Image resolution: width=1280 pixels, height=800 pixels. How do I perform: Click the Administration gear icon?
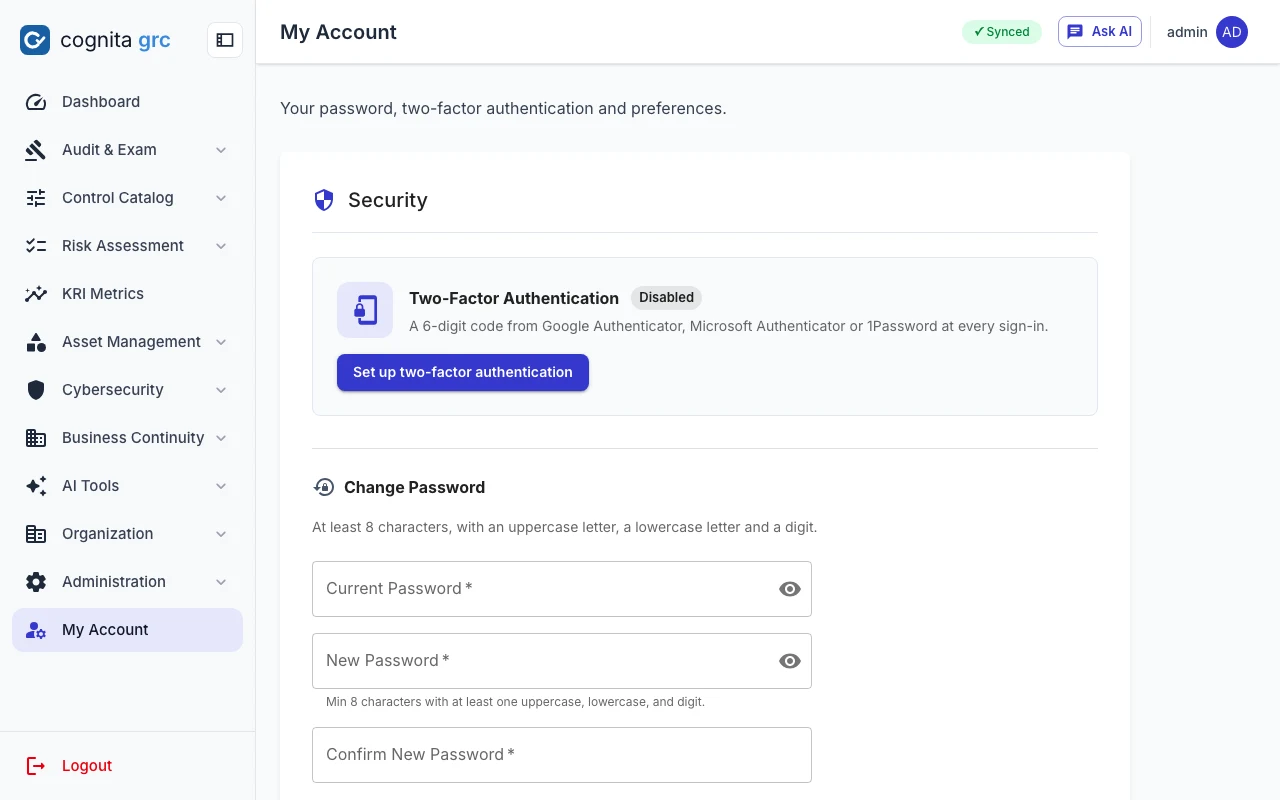pos(36,582)
